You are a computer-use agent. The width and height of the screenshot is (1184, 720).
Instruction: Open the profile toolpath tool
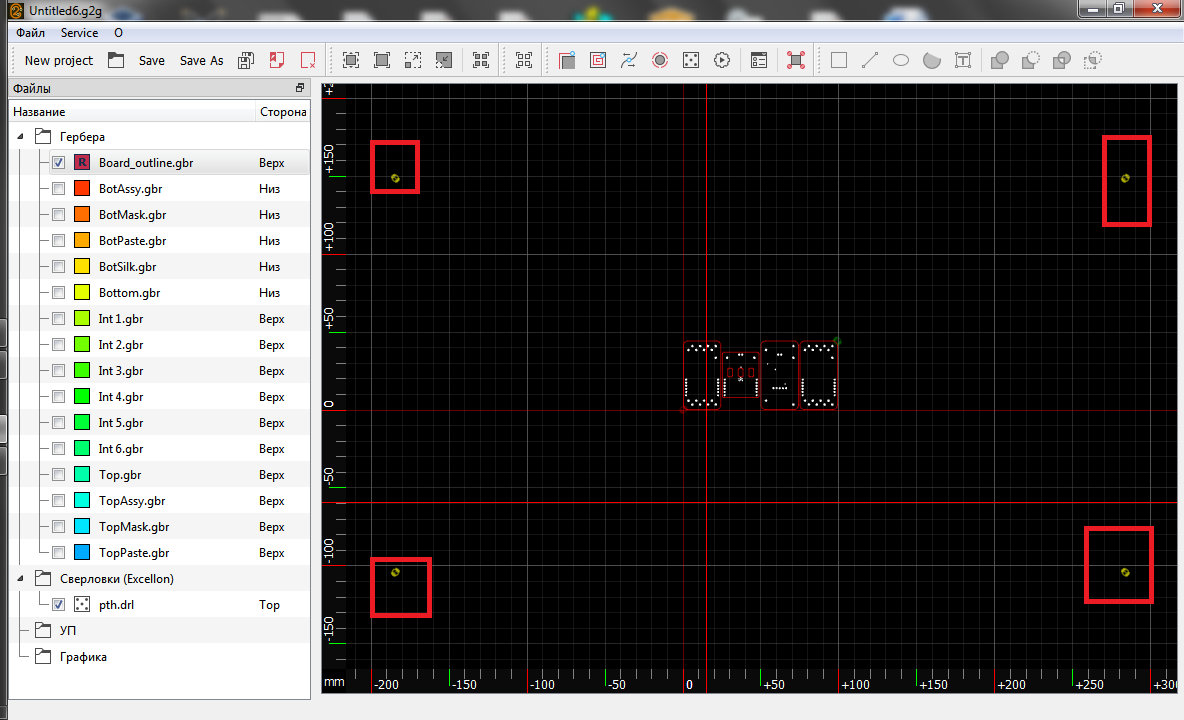[567, 60]
